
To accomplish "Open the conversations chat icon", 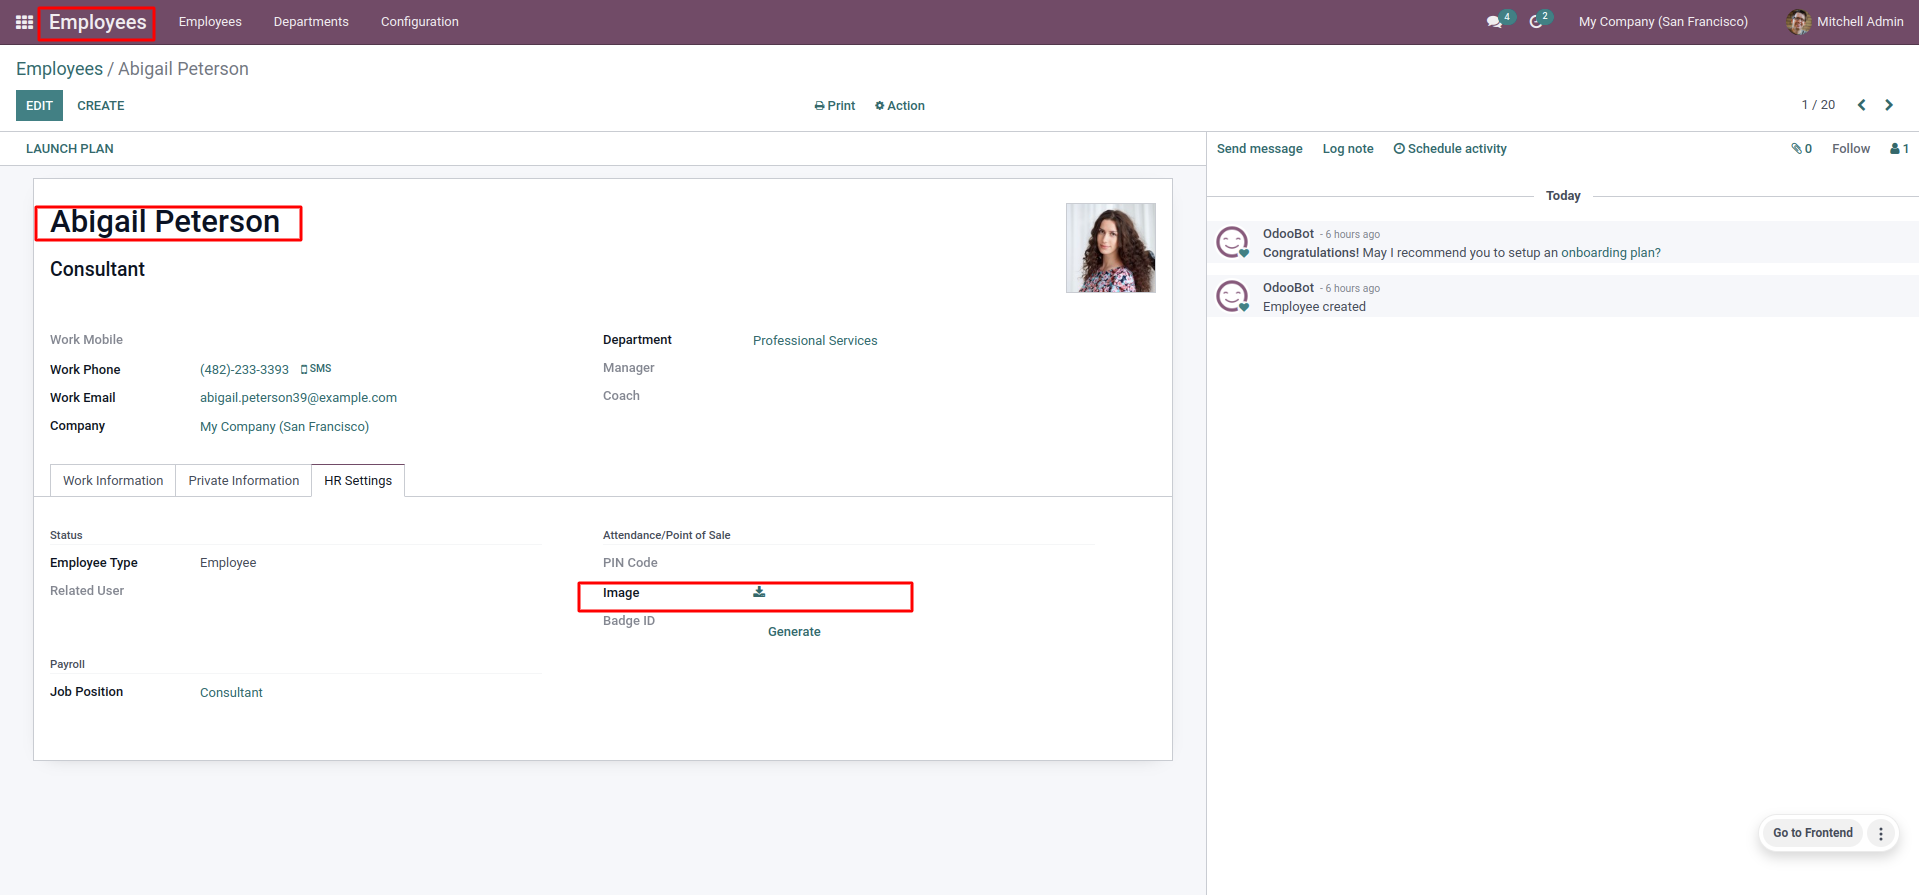I will pyautogui.click(x=1495, y=22).
